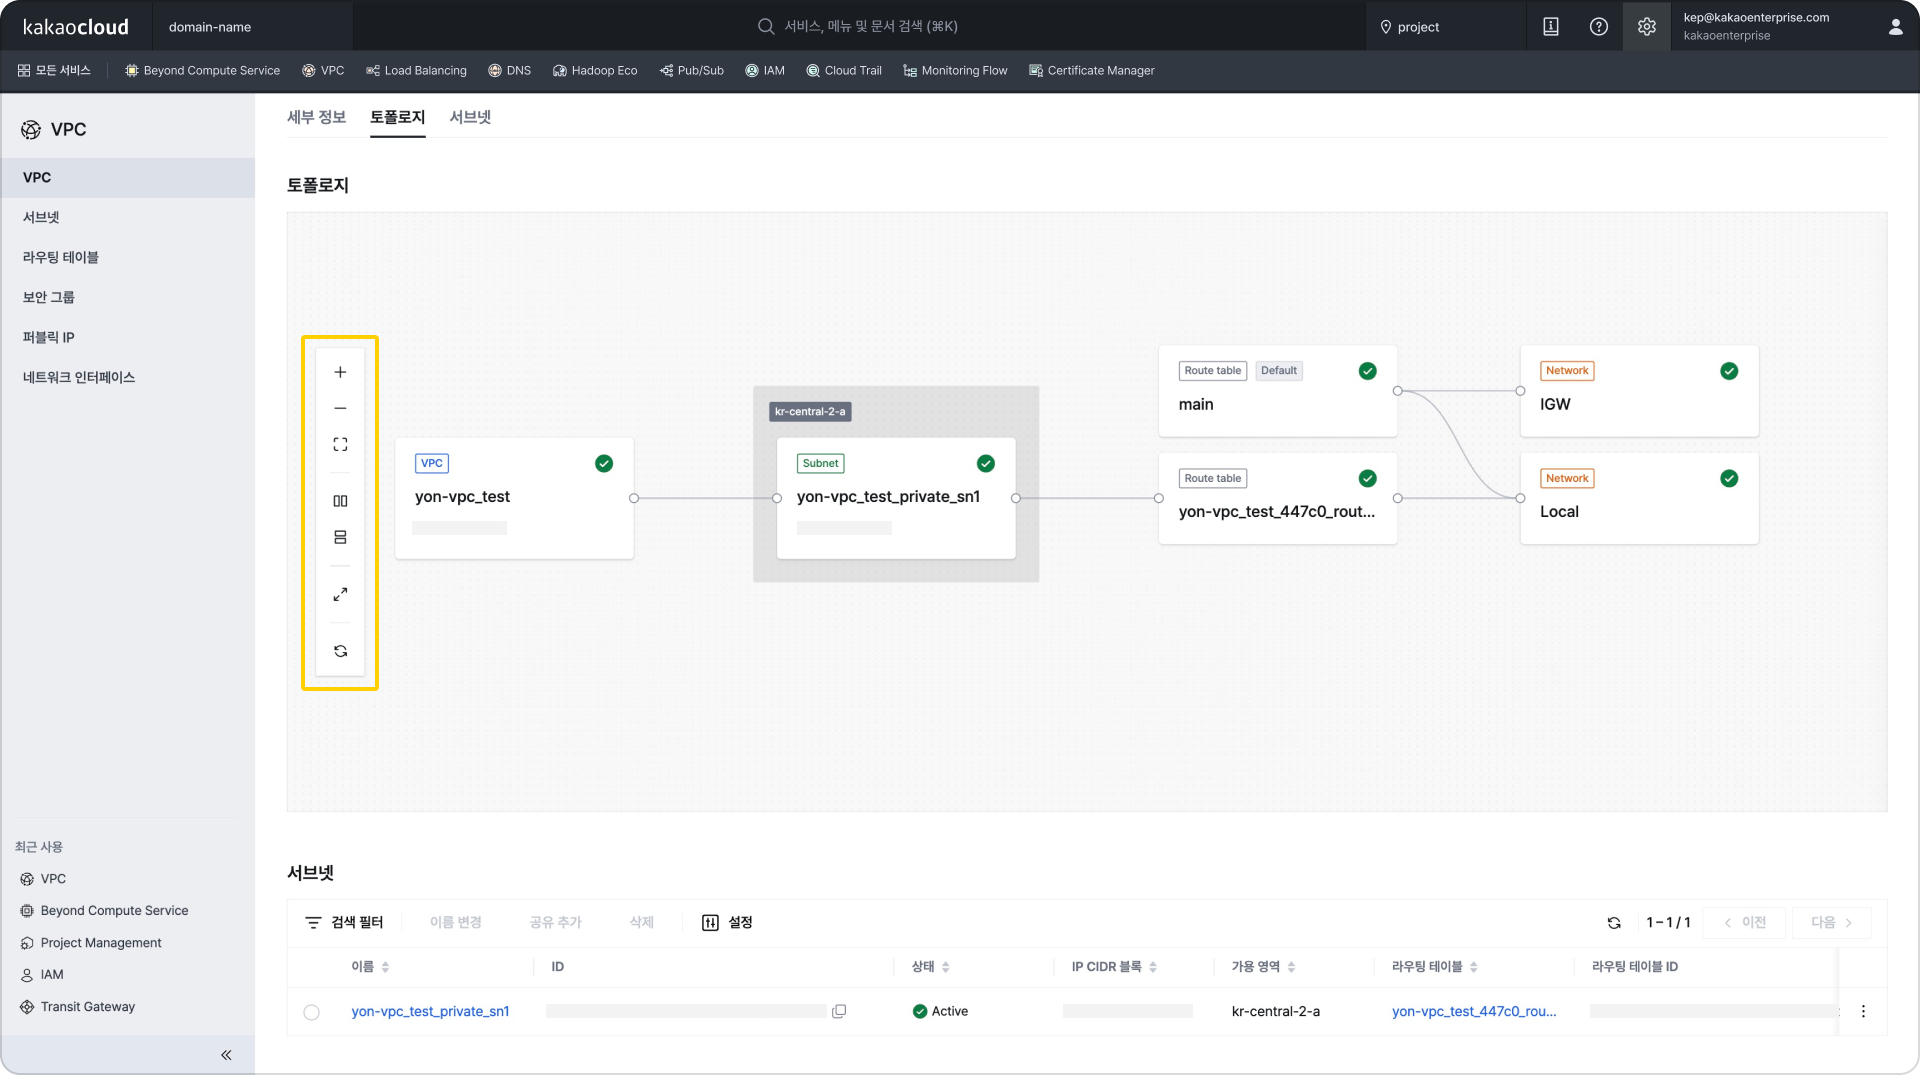This screenshot has height=1075, width=1920.
Task: Switch to the 세부 정보 tab
Action: (316, 117)
